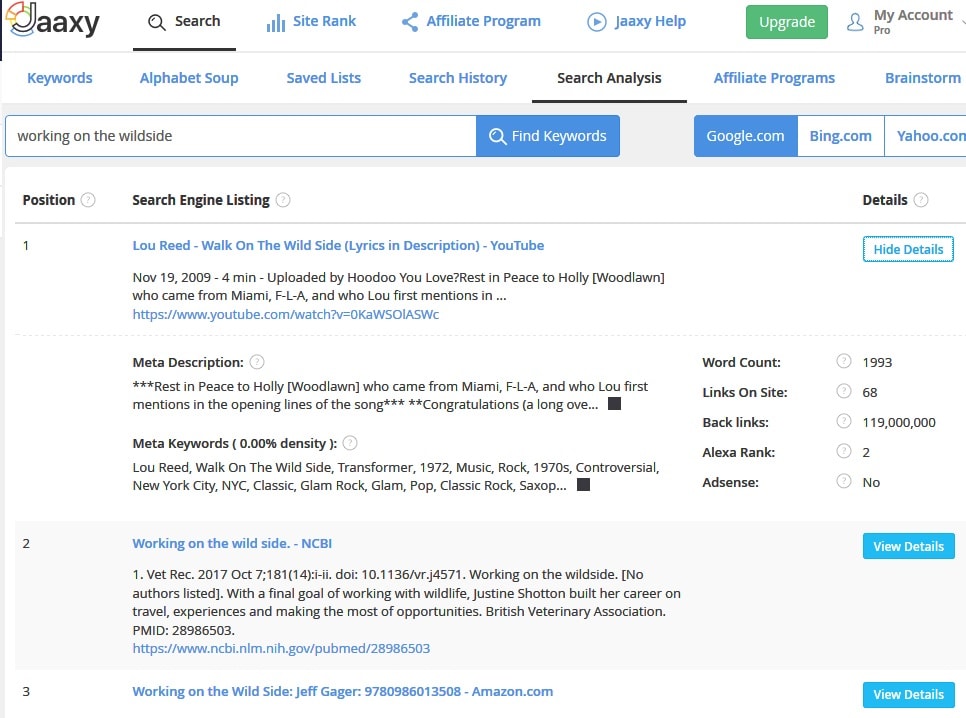Click the help icon next to Position

tap(88, 200)
